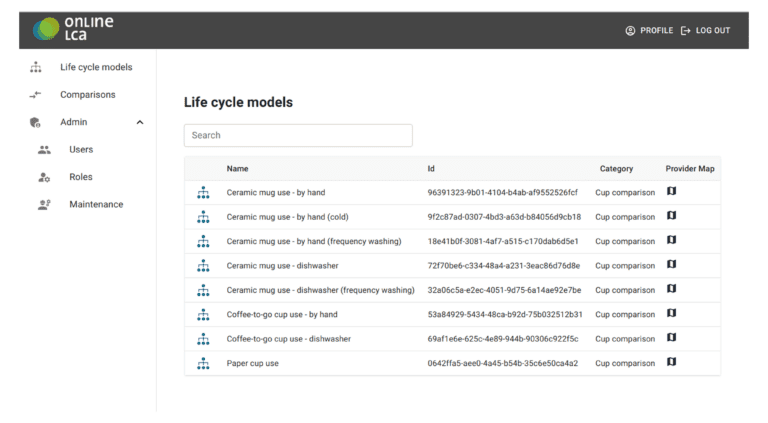
Task: Select id 96391323-9b01-4104-b4ab-af9552526fcf
Action: [x=503, y=192]
